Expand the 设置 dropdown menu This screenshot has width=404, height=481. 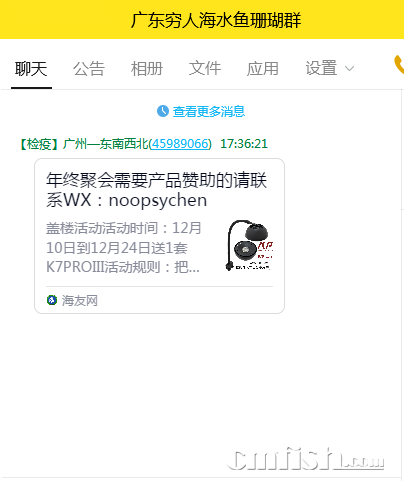(329, 68)
